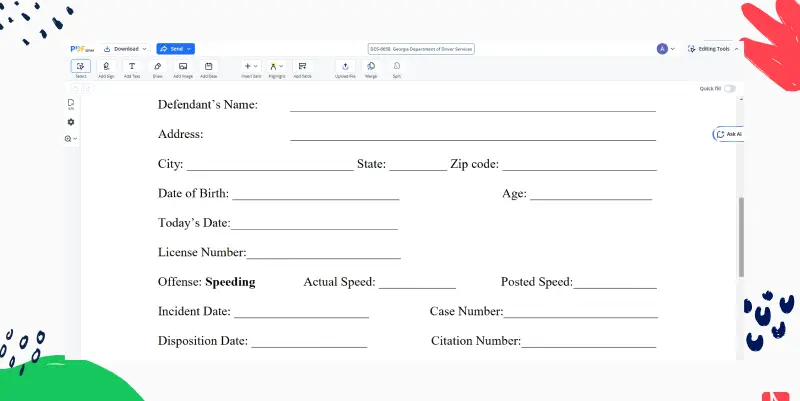Select the Draw pencil tool
The width and height of the screenshot is (800, 401).
click(158, 66)
